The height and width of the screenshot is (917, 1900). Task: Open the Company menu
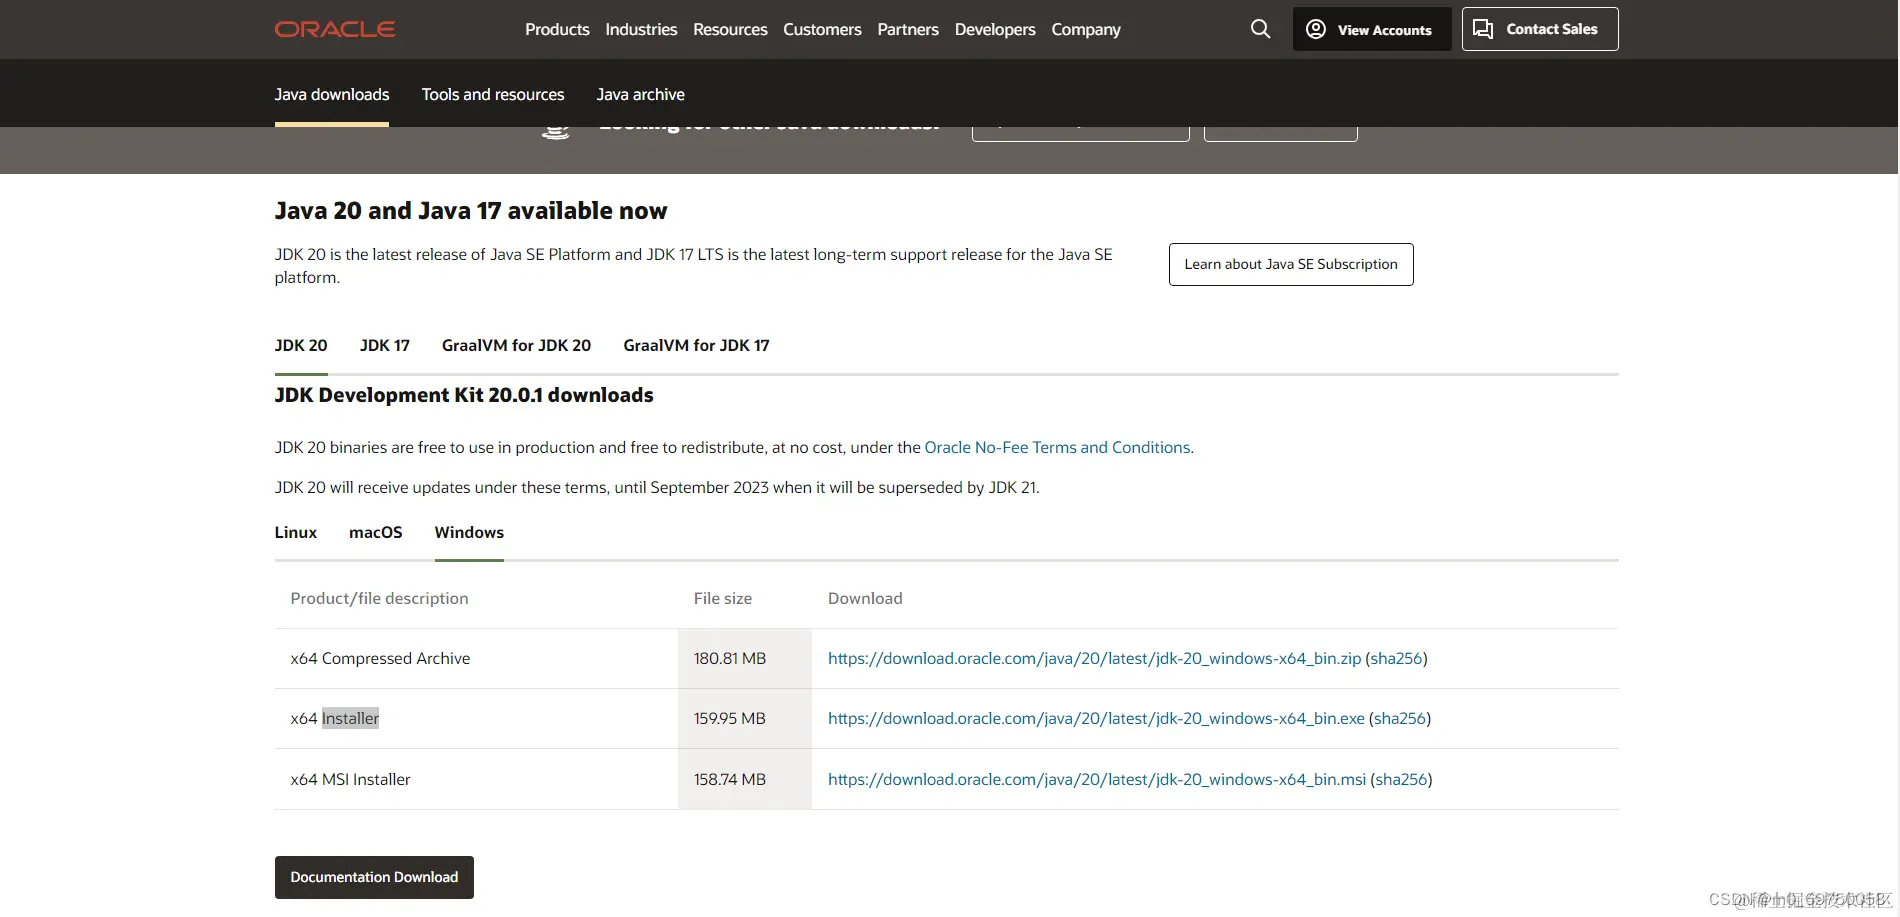pos(1086,29)
